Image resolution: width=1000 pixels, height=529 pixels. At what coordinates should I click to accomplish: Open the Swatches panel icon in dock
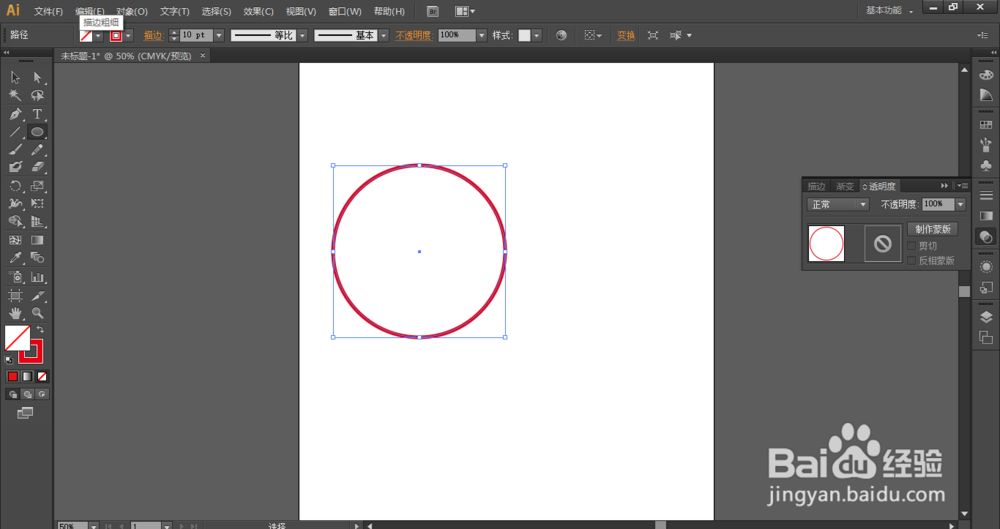[986, 124]
